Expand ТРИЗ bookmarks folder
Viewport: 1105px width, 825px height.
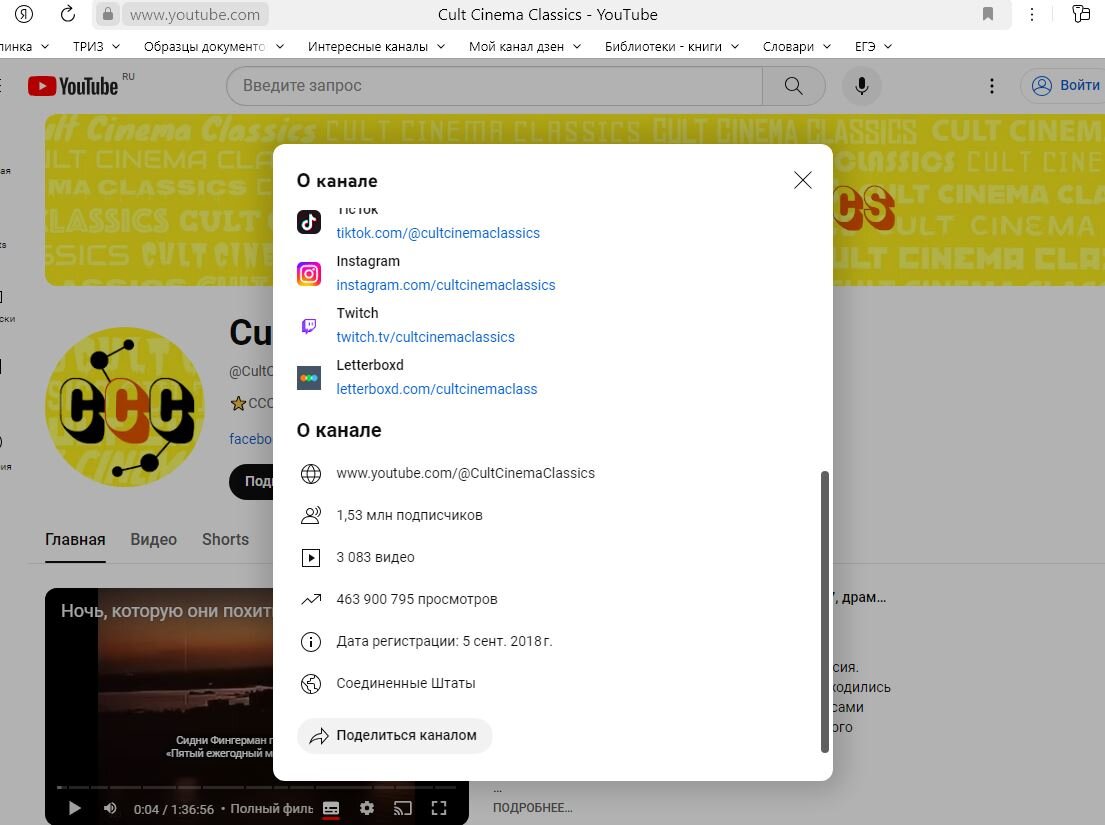(97, 46)
